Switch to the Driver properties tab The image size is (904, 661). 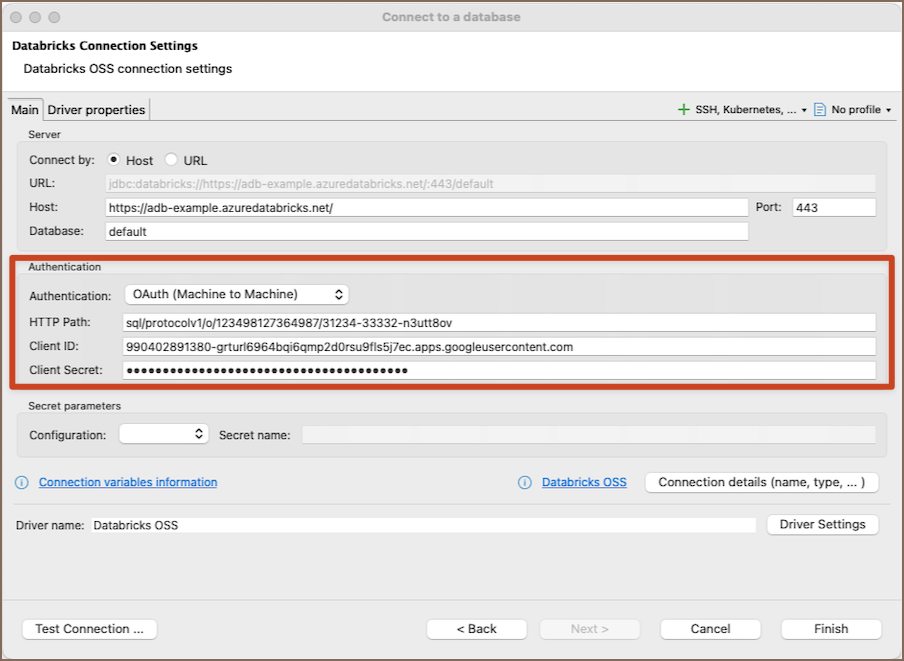97,110
